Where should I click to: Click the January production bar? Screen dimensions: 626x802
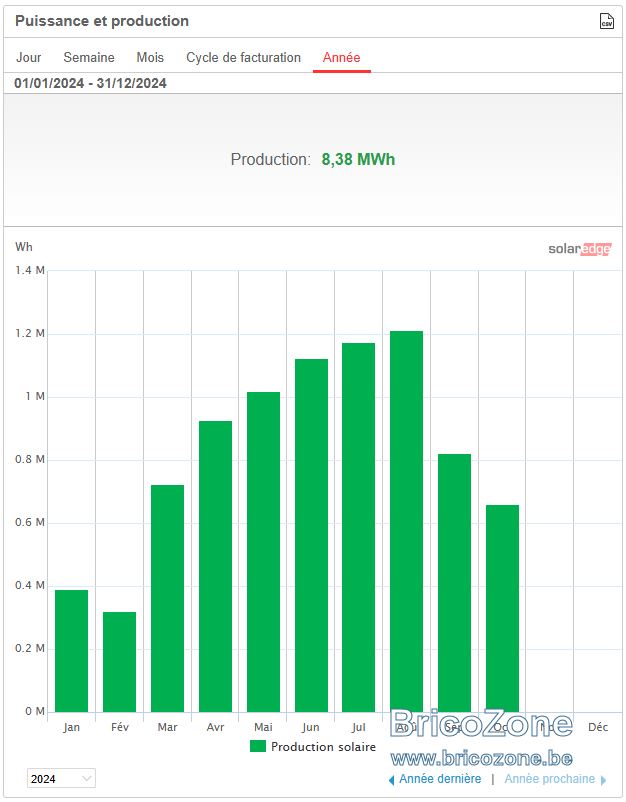coord(72,651)
